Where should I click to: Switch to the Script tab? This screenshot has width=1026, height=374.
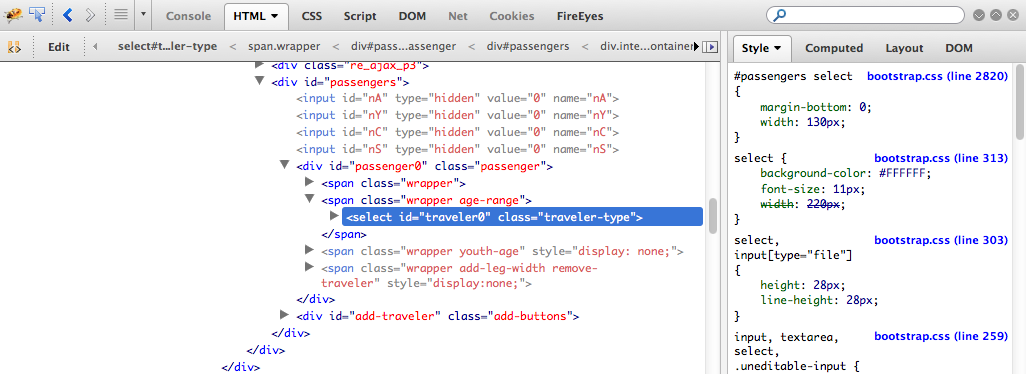(360, 16)
